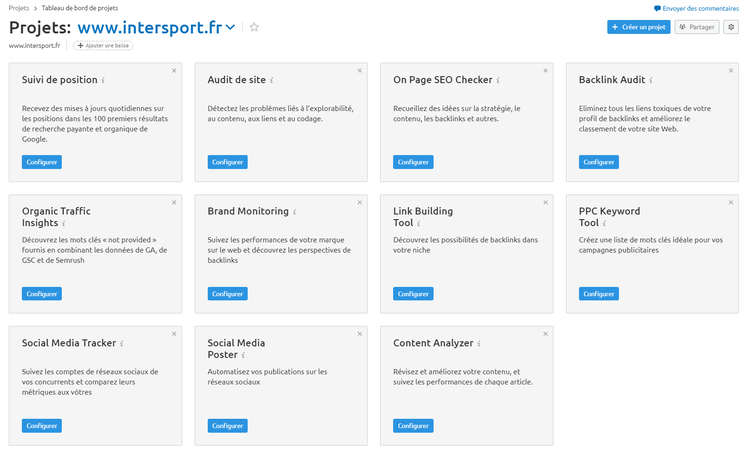Remove the Brand Monitoring card
Image resolution: width=750 pixels, height=455 pixels.
point(360,203)
